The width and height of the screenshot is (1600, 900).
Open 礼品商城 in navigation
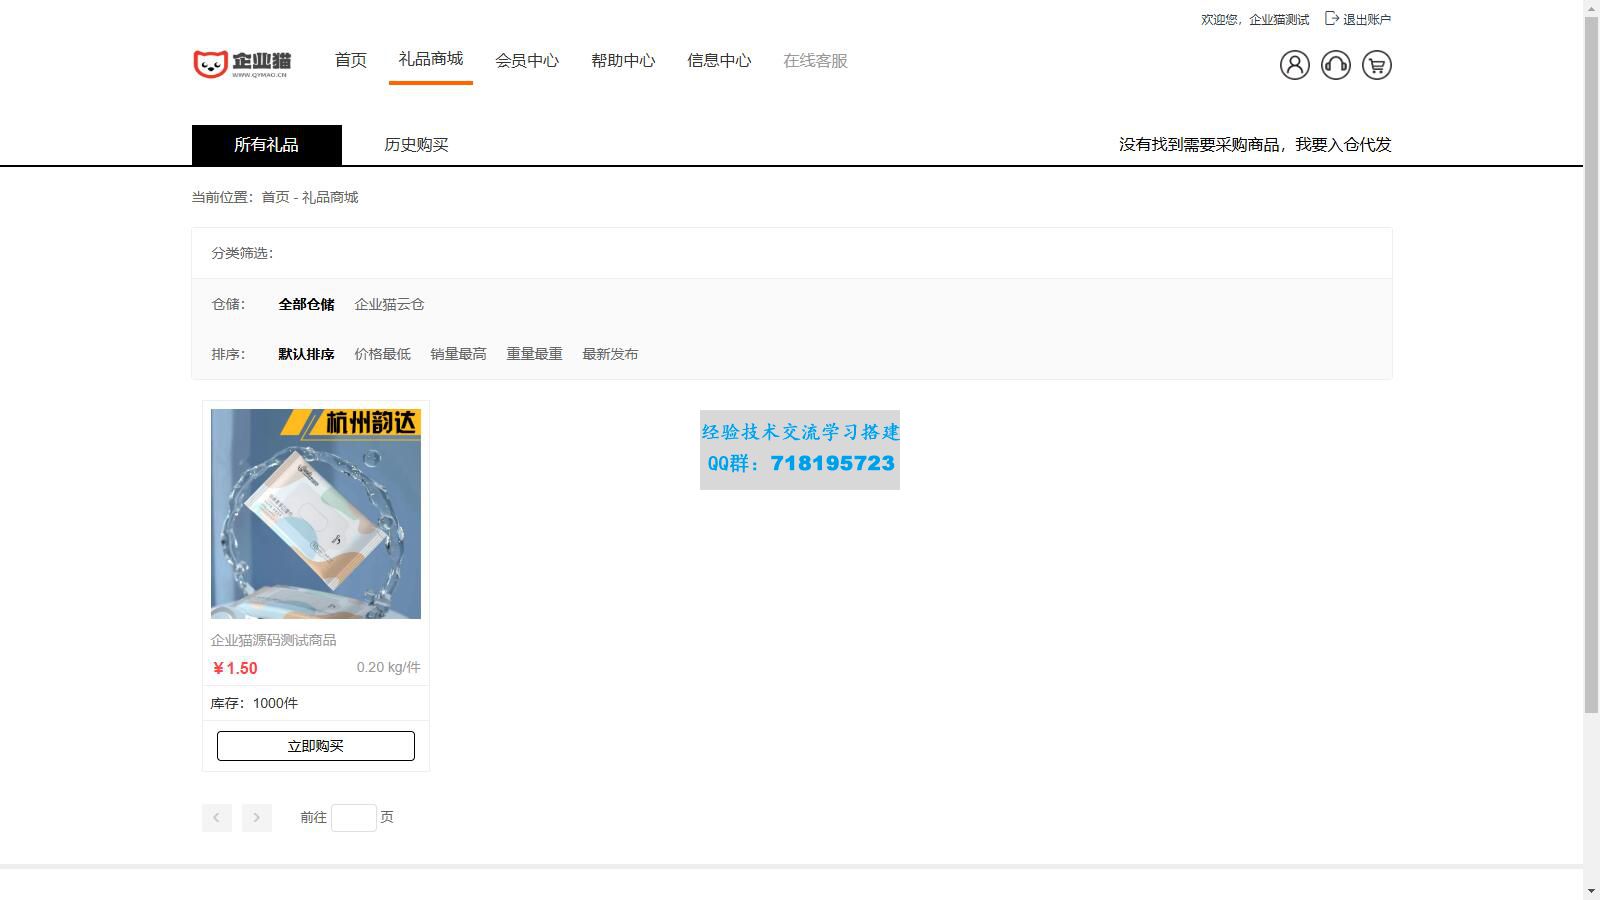point(430,59)
